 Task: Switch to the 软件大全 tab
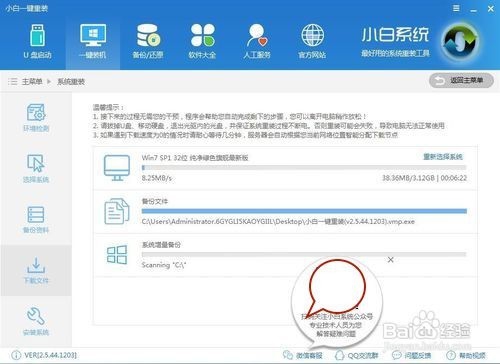pyautogui.click(x=202, y=41)
